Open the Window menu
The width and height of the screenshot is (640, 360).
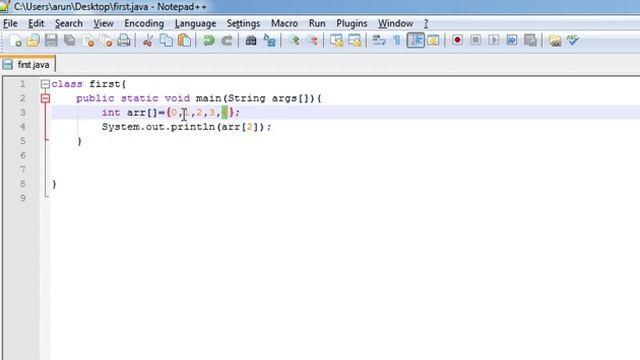click(396, 24)
